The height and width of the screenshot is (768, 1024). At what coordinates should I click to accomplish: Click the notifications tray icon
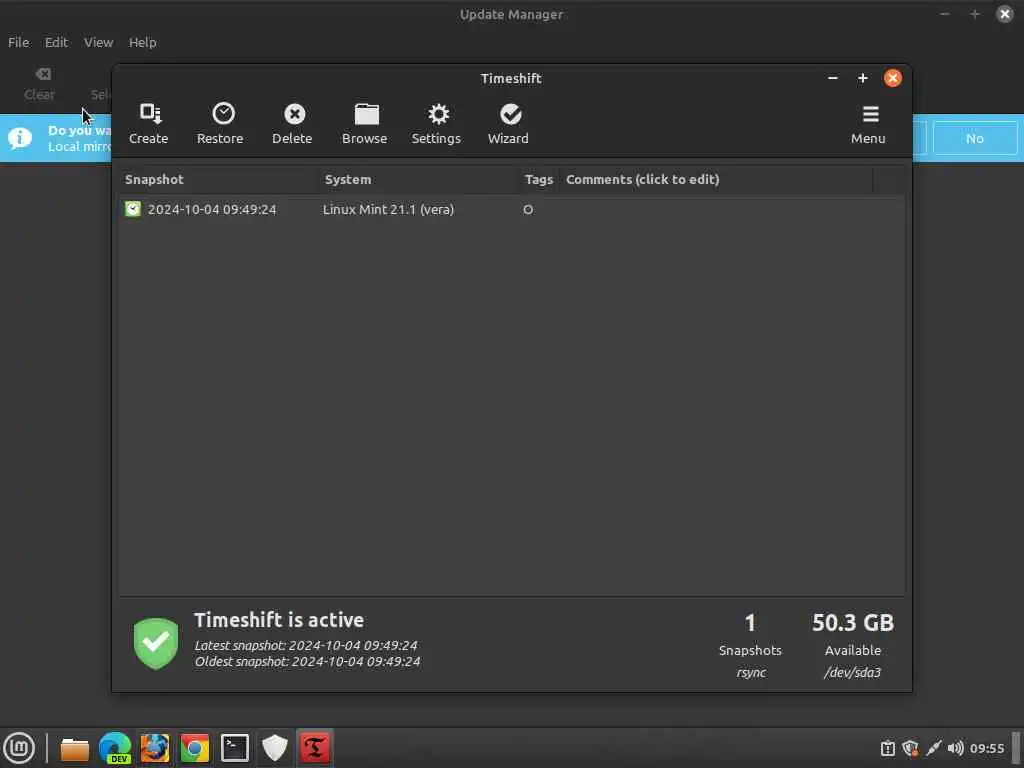coord(888,748)
